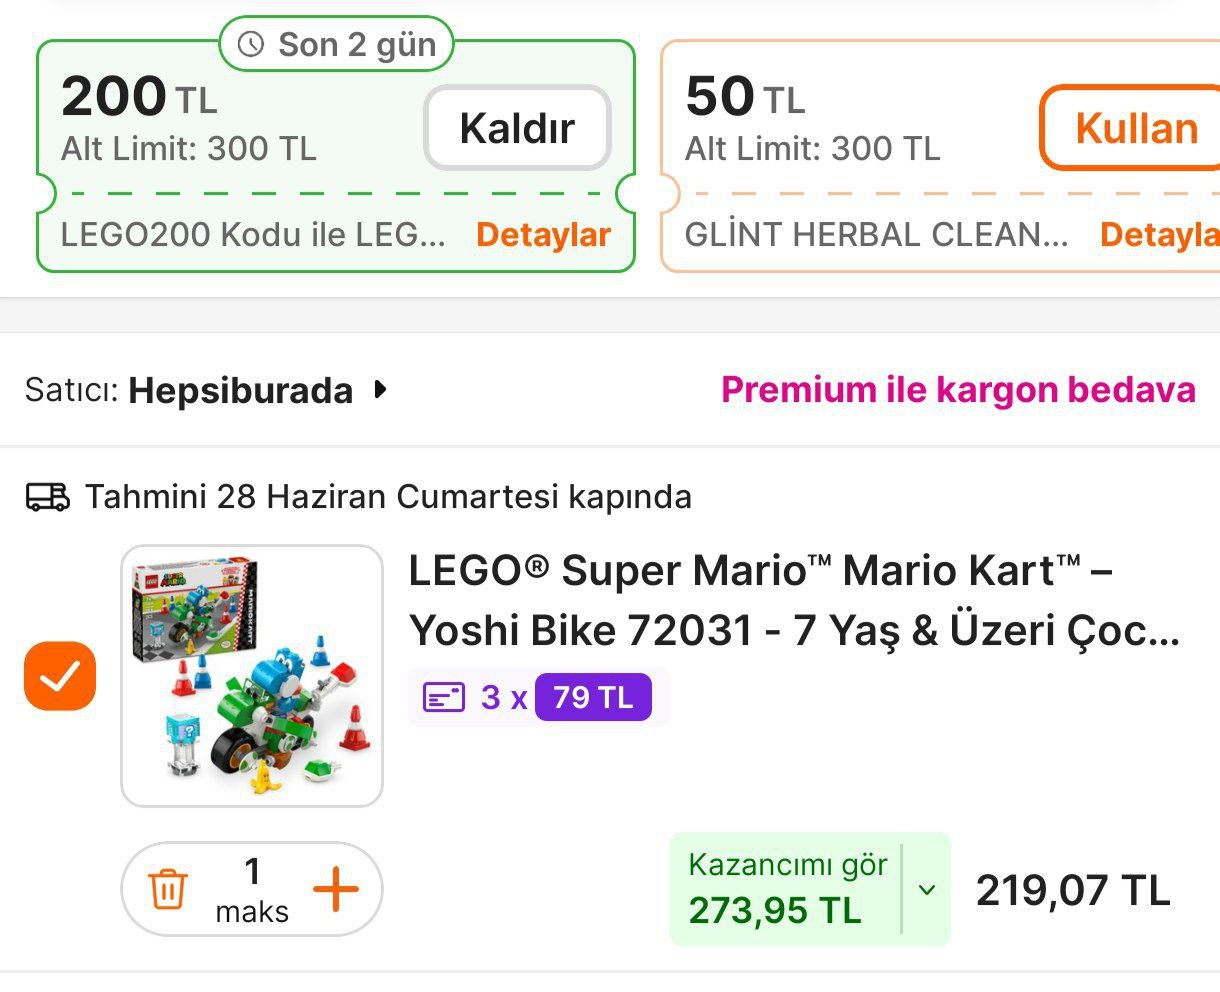
Task: Click the plus icon to increase quantity
Action: tap(337, 888)
